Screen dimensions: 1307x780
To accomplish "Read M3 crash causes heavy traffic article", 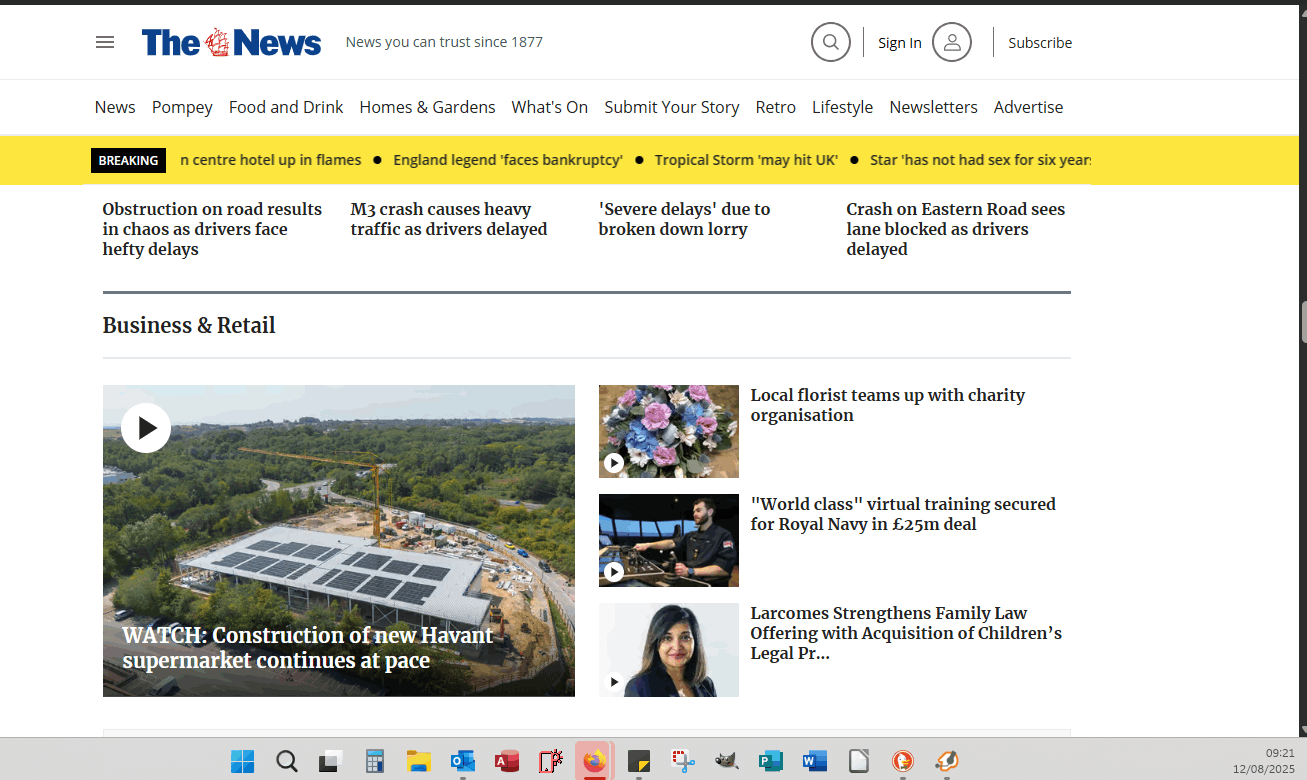I will 449,219.
